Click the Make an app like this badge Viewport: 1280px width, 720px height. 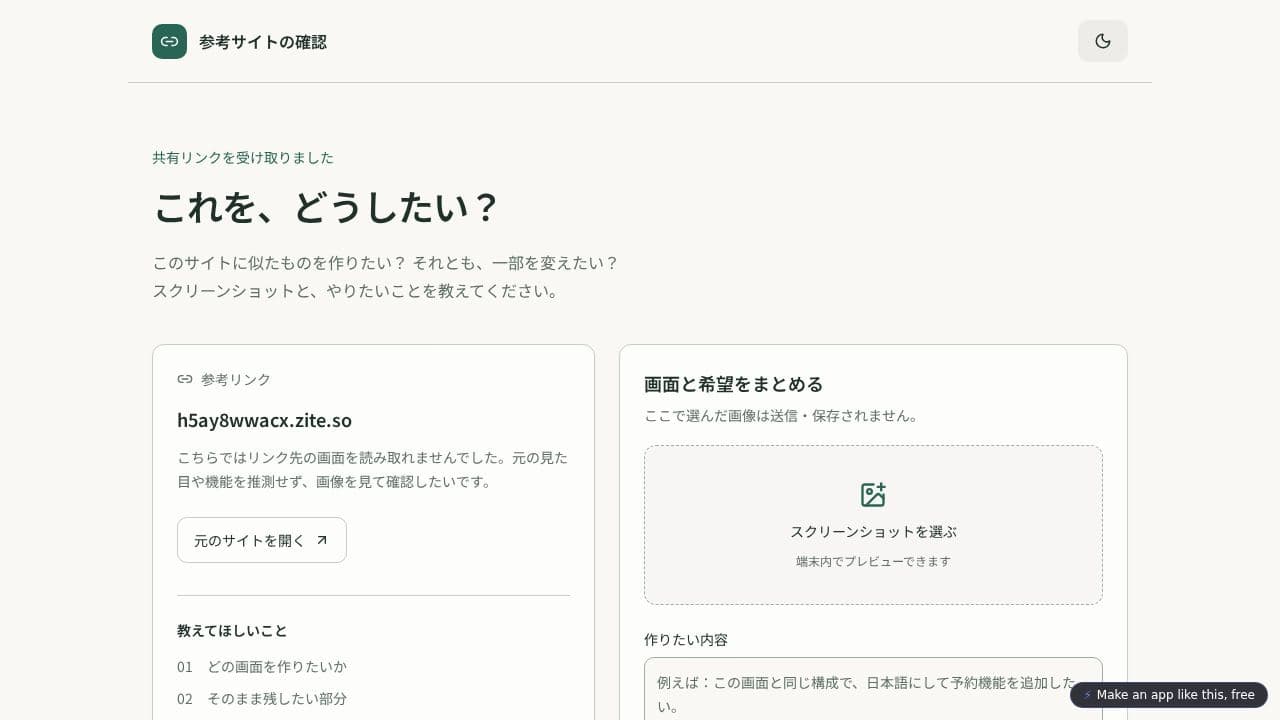point(1169,695)
